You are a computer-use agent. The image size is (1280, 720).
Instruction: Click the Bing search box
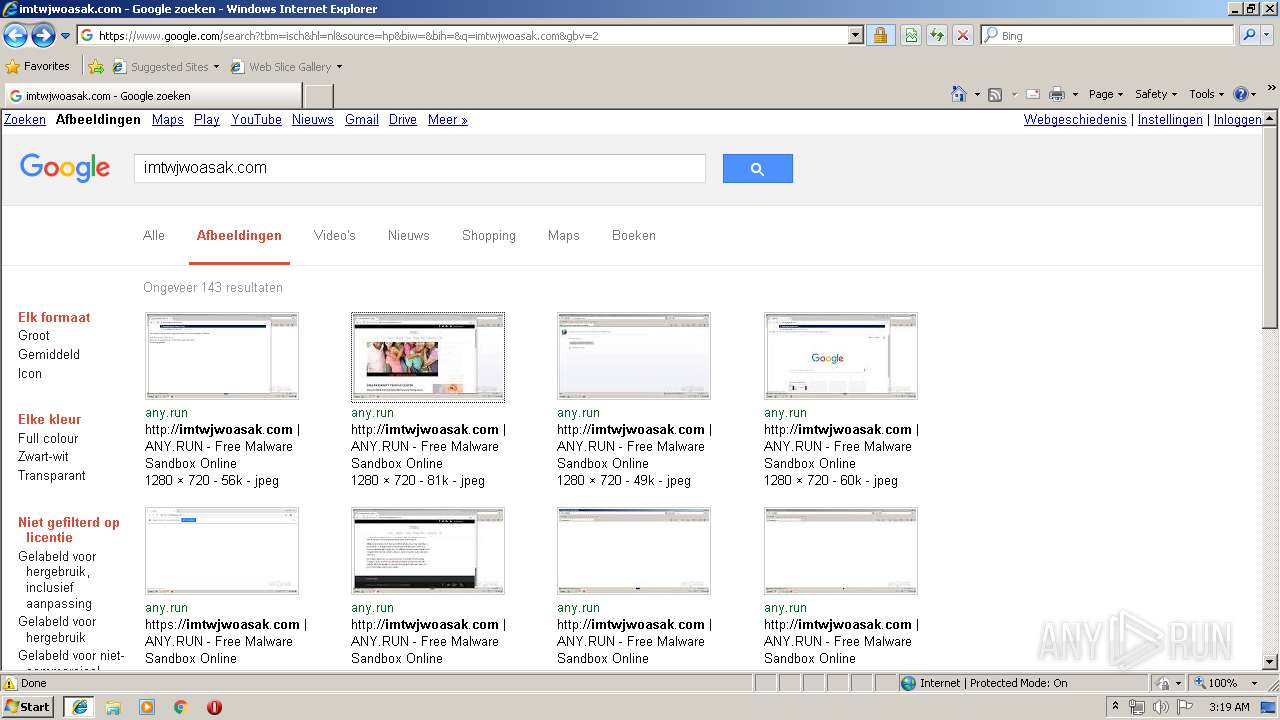pyautogui.click(x=1107, y=36)
